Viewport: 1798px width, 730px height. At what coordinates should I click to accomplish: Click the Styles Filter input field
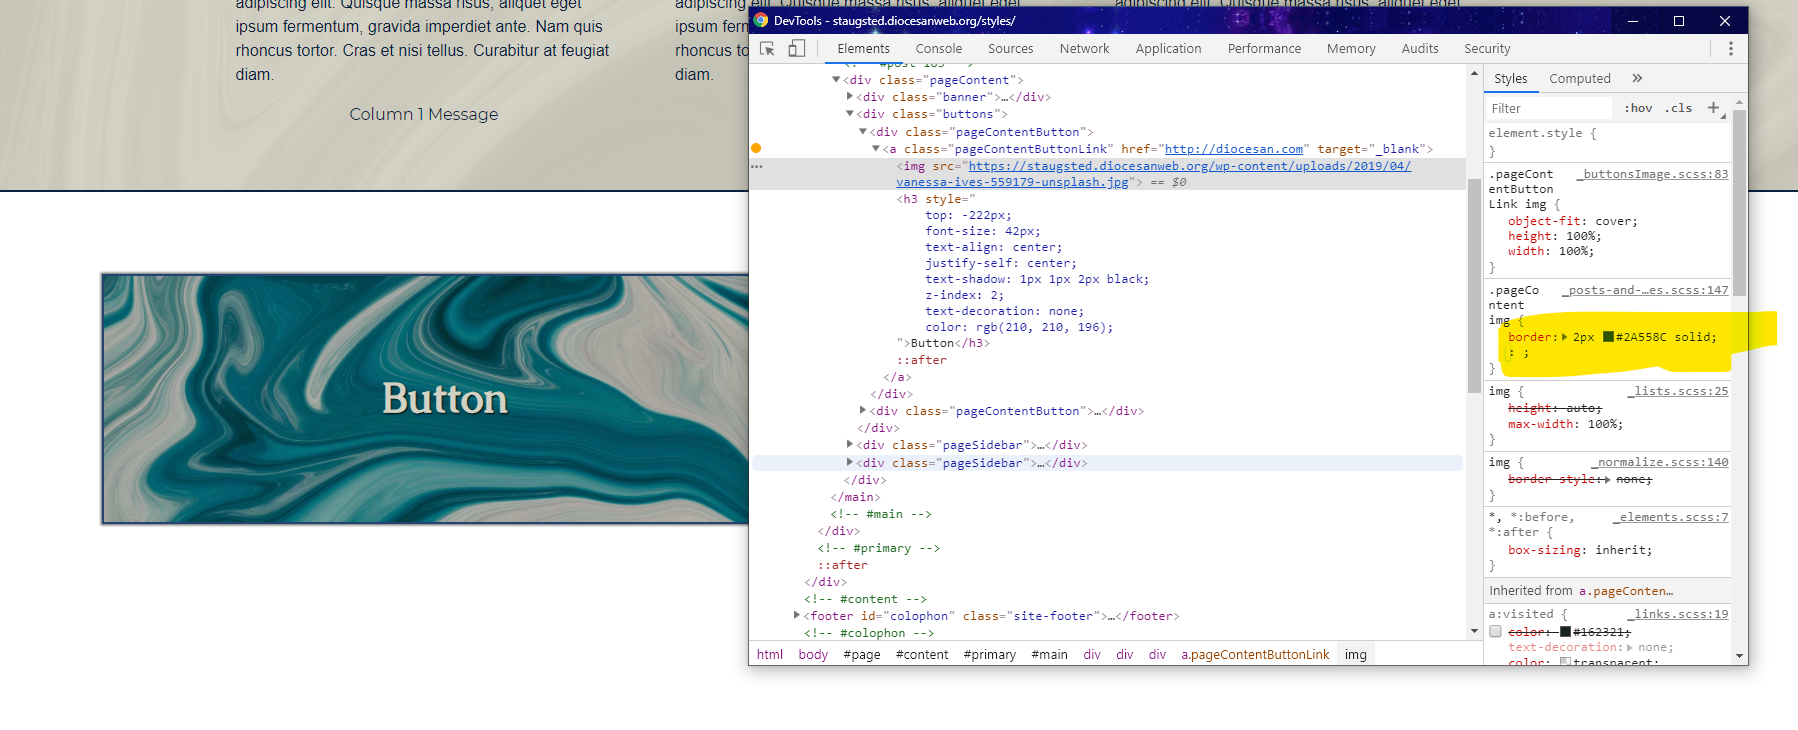pyautogui.click(x=1548, y=108)
